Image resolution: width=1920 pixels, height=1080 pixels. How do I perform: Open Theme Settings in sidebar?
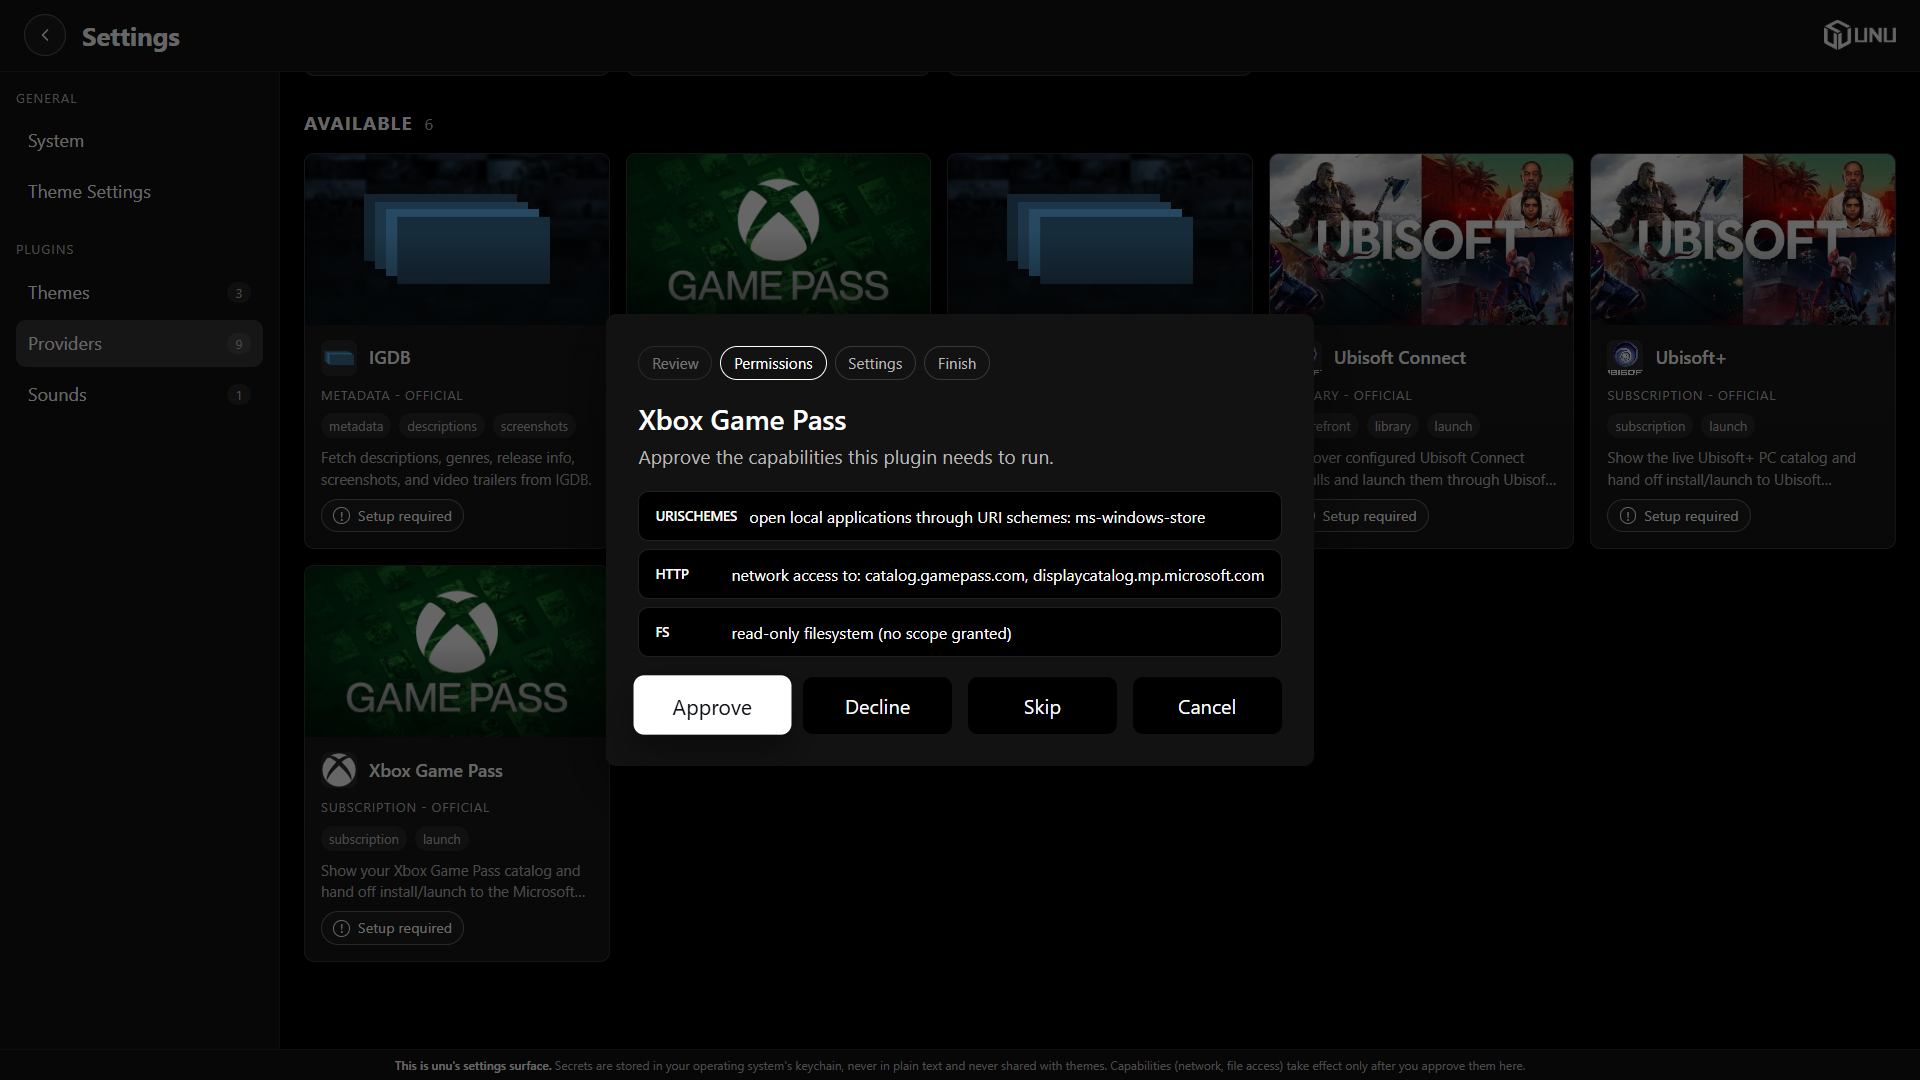coord(139,192)
